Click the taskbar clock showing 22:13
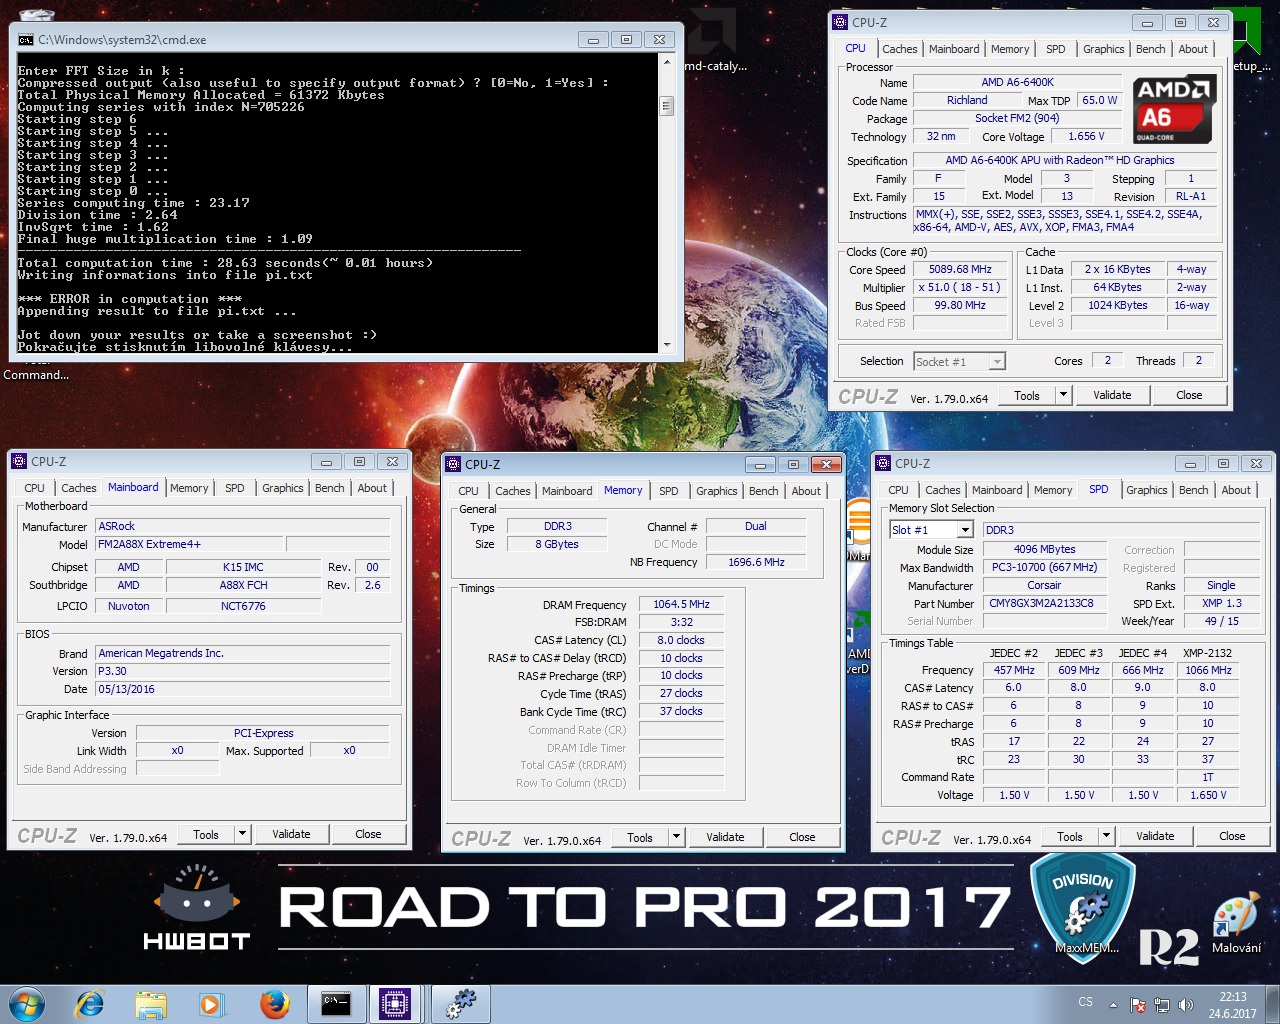This screenshot has width=1280, height=1024. click(x=1232, y=1004)
